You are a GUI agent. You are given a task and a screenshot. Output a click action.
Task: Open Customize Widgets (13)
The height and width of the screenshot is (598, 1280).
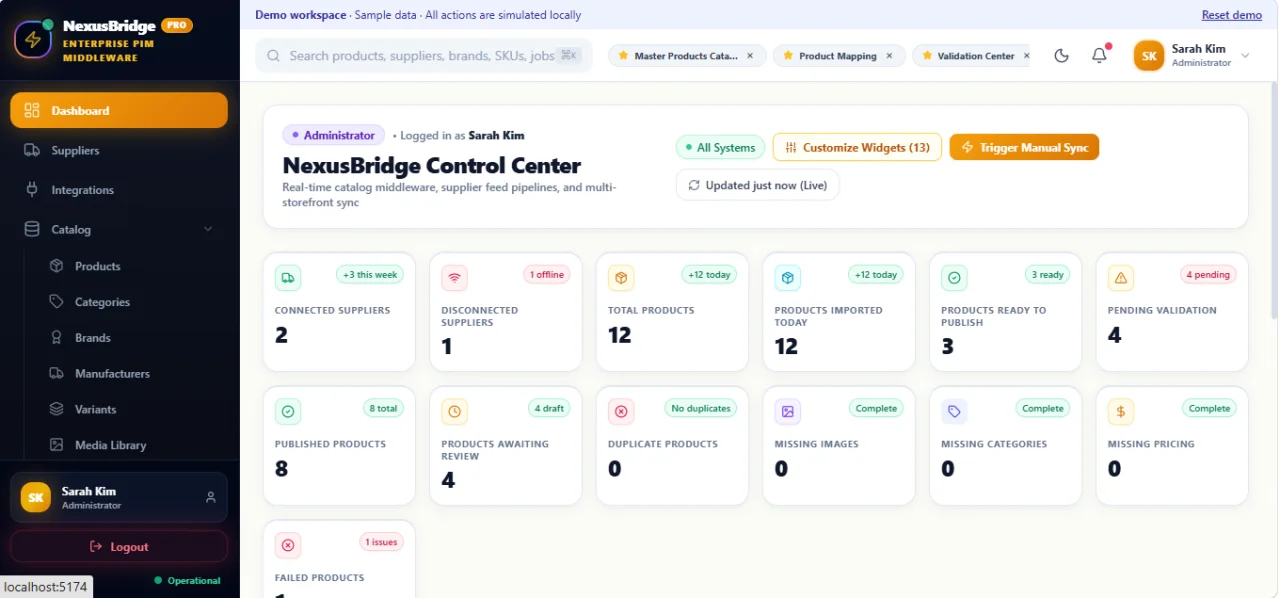click(x=857, y=147)
